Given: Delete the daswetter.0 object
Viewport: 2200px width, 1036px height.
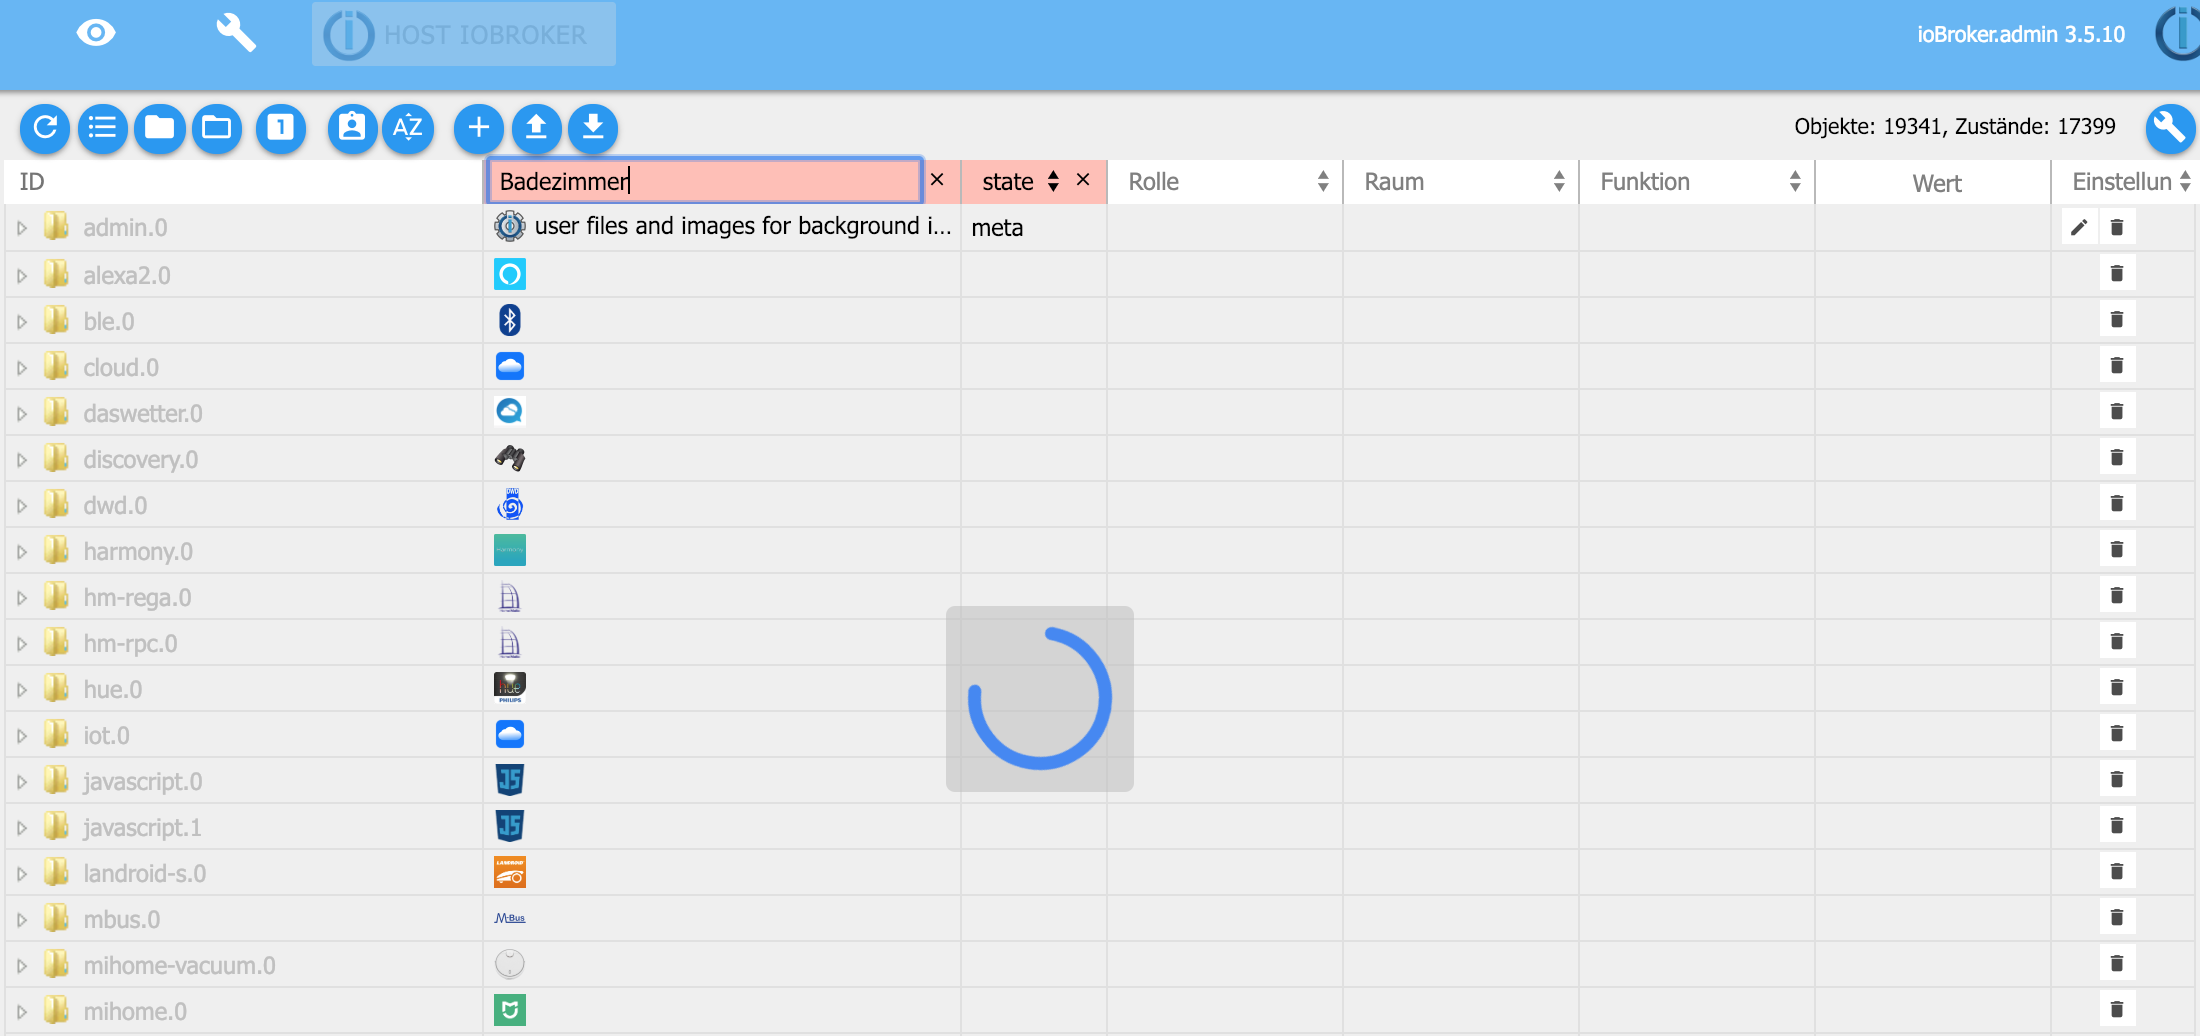Looking at the screenshot, I should tap(2117, 411).
